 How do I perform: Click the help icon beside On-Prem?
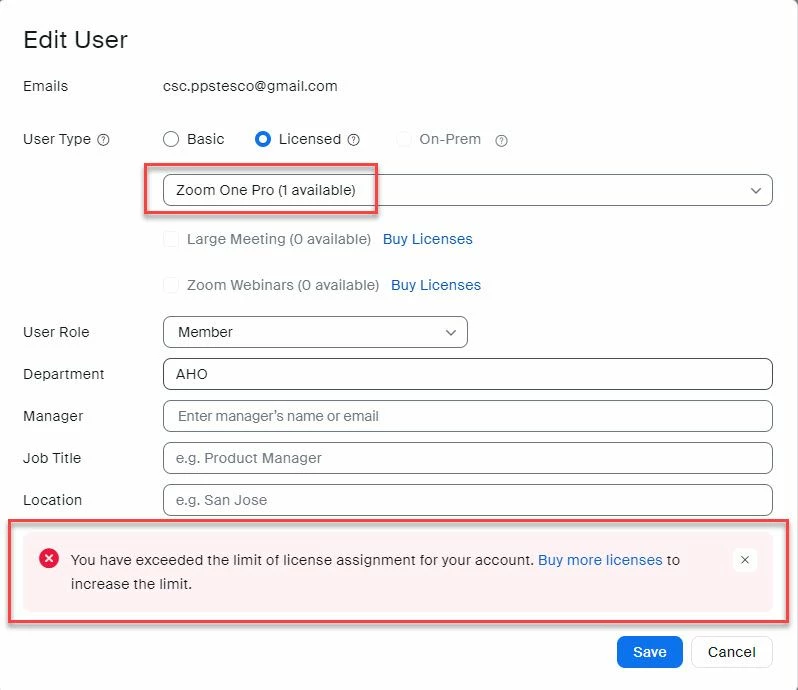pyautogui.click(x=501, y=140)
